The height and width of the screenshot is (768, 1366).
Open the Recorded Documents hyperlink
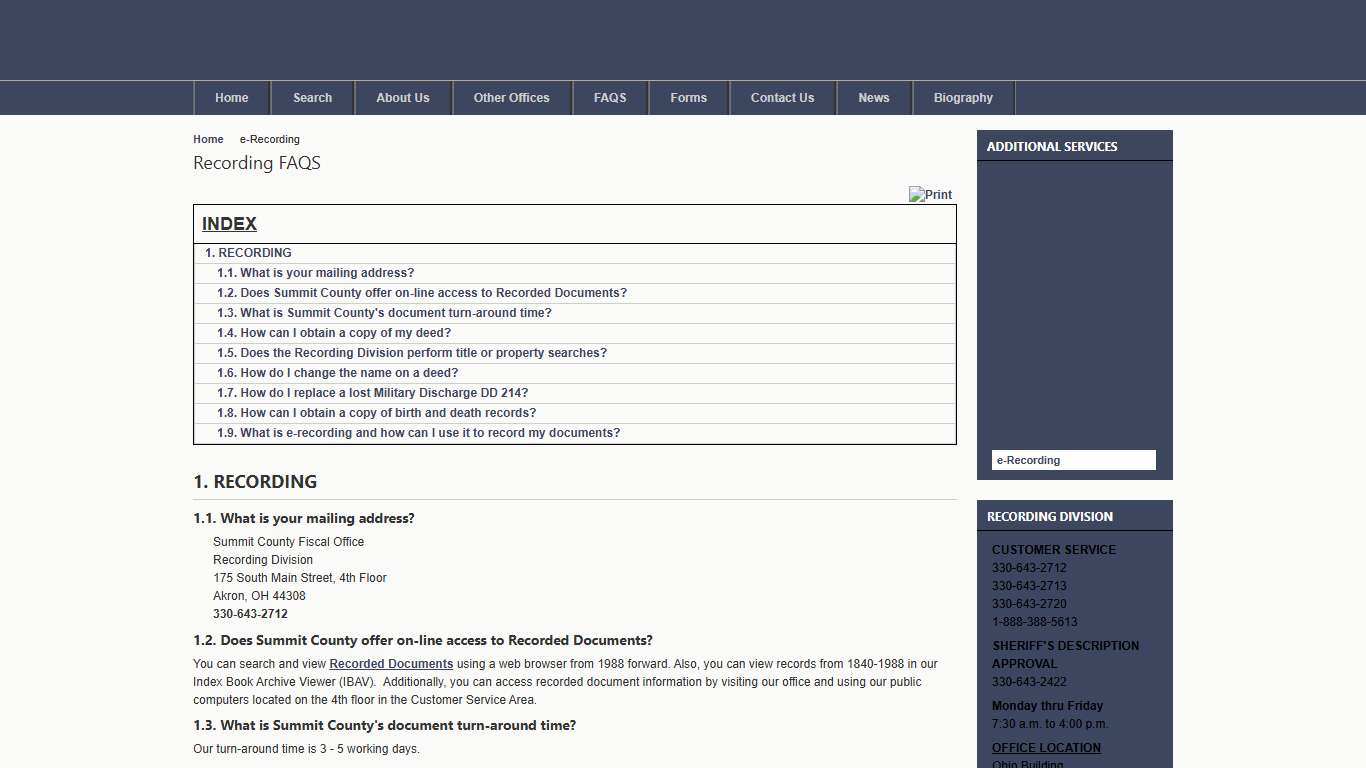pos(391,663)
